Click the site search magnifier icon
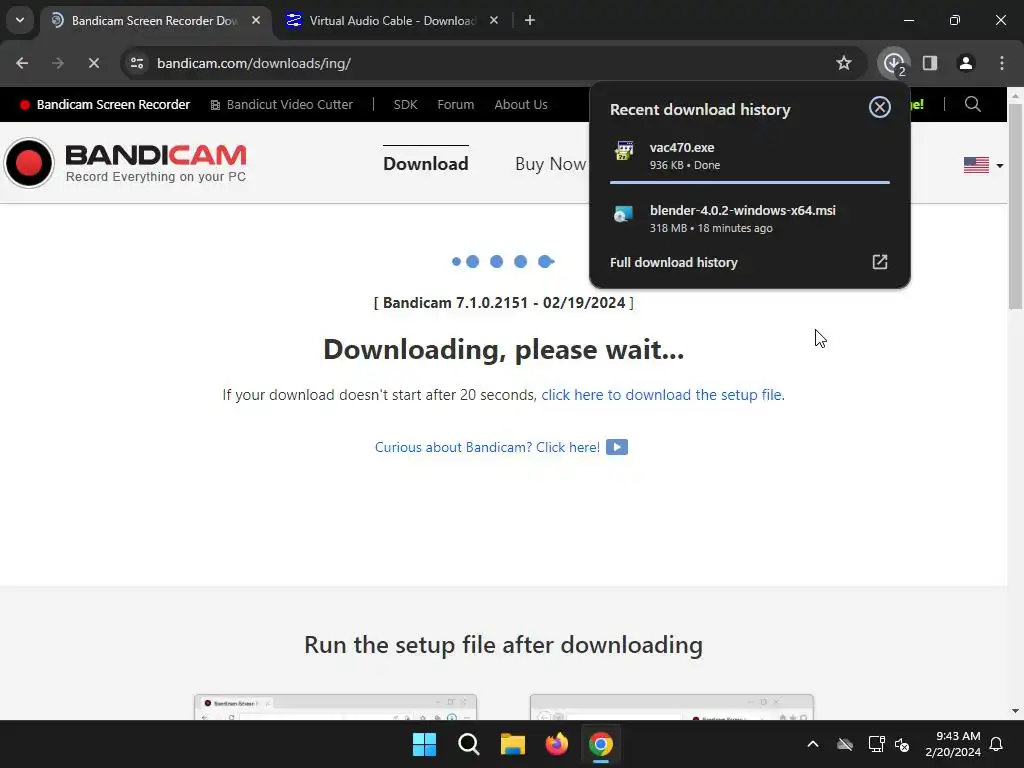The width and height of the screenshot is (1024, 768). (972, 104)
